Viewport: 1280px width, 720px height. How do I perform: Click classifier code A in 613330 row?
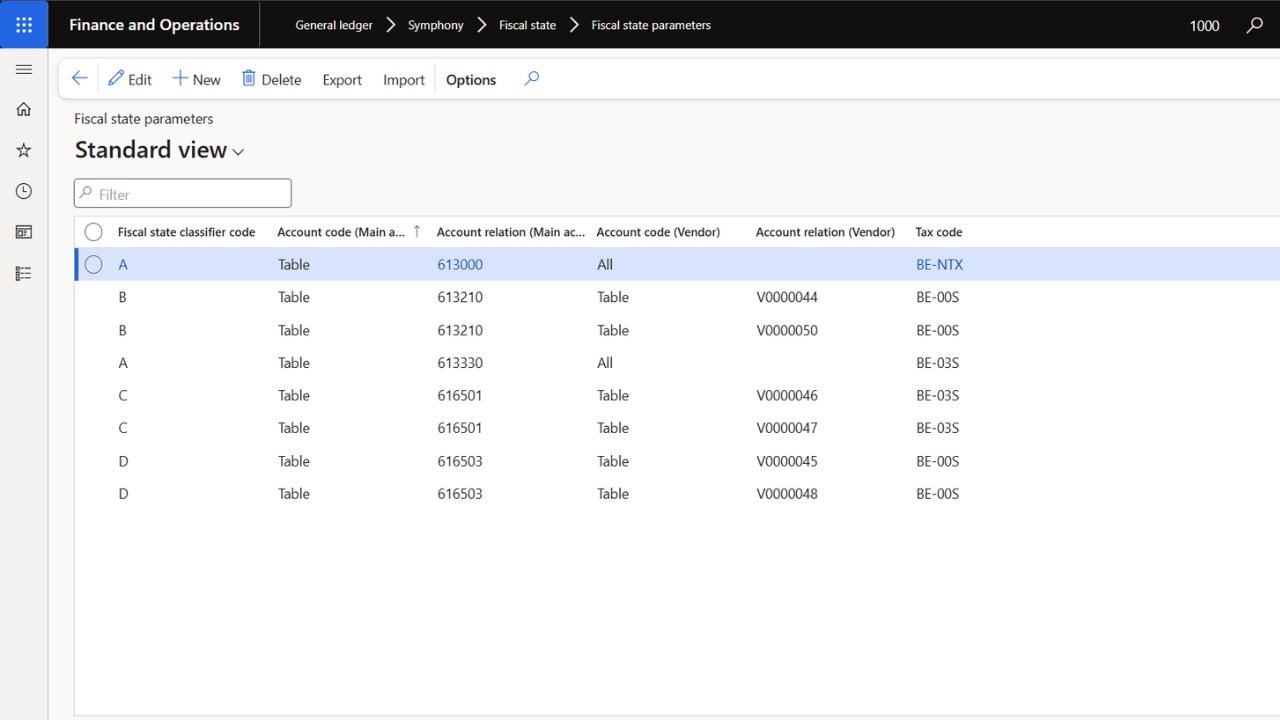(x=123, y=363)
